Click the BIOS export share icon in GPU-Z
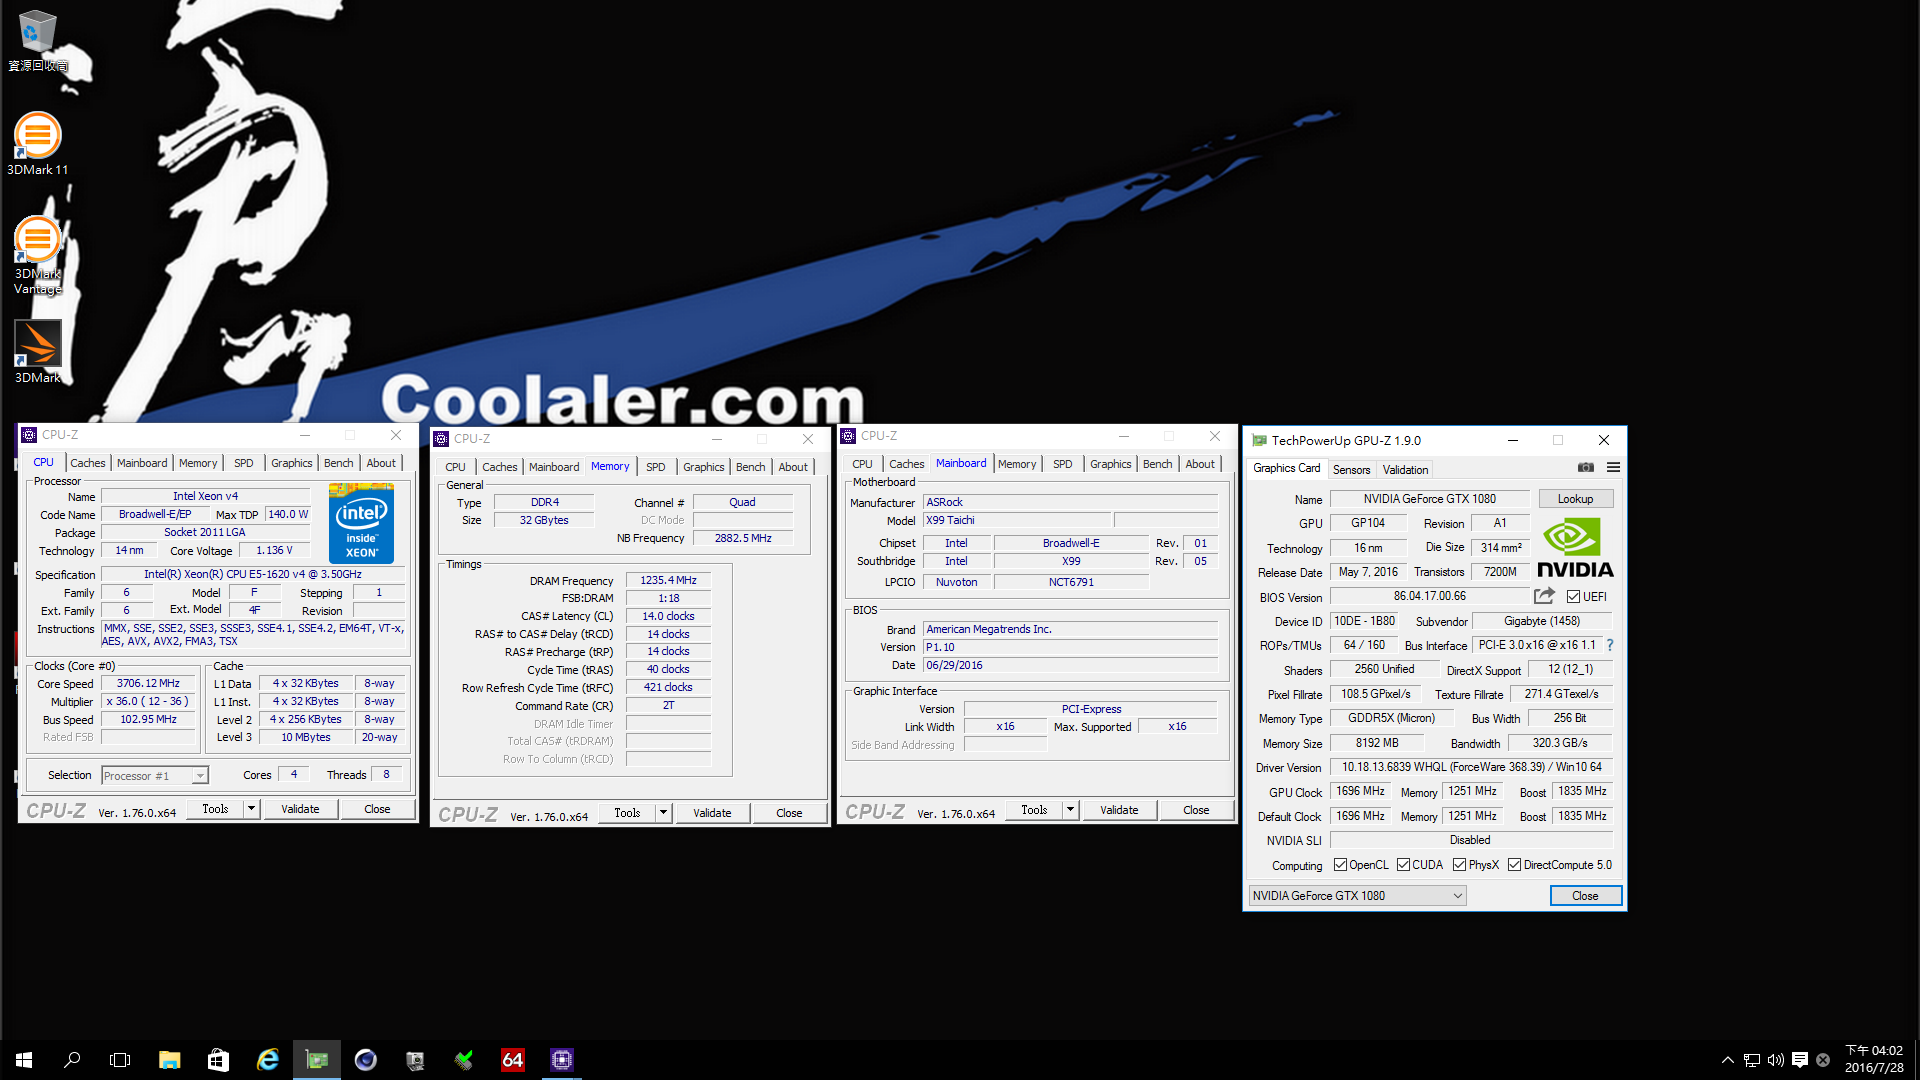Viewport: 1920px width, 1080px height. click(x=1544, y=596)
